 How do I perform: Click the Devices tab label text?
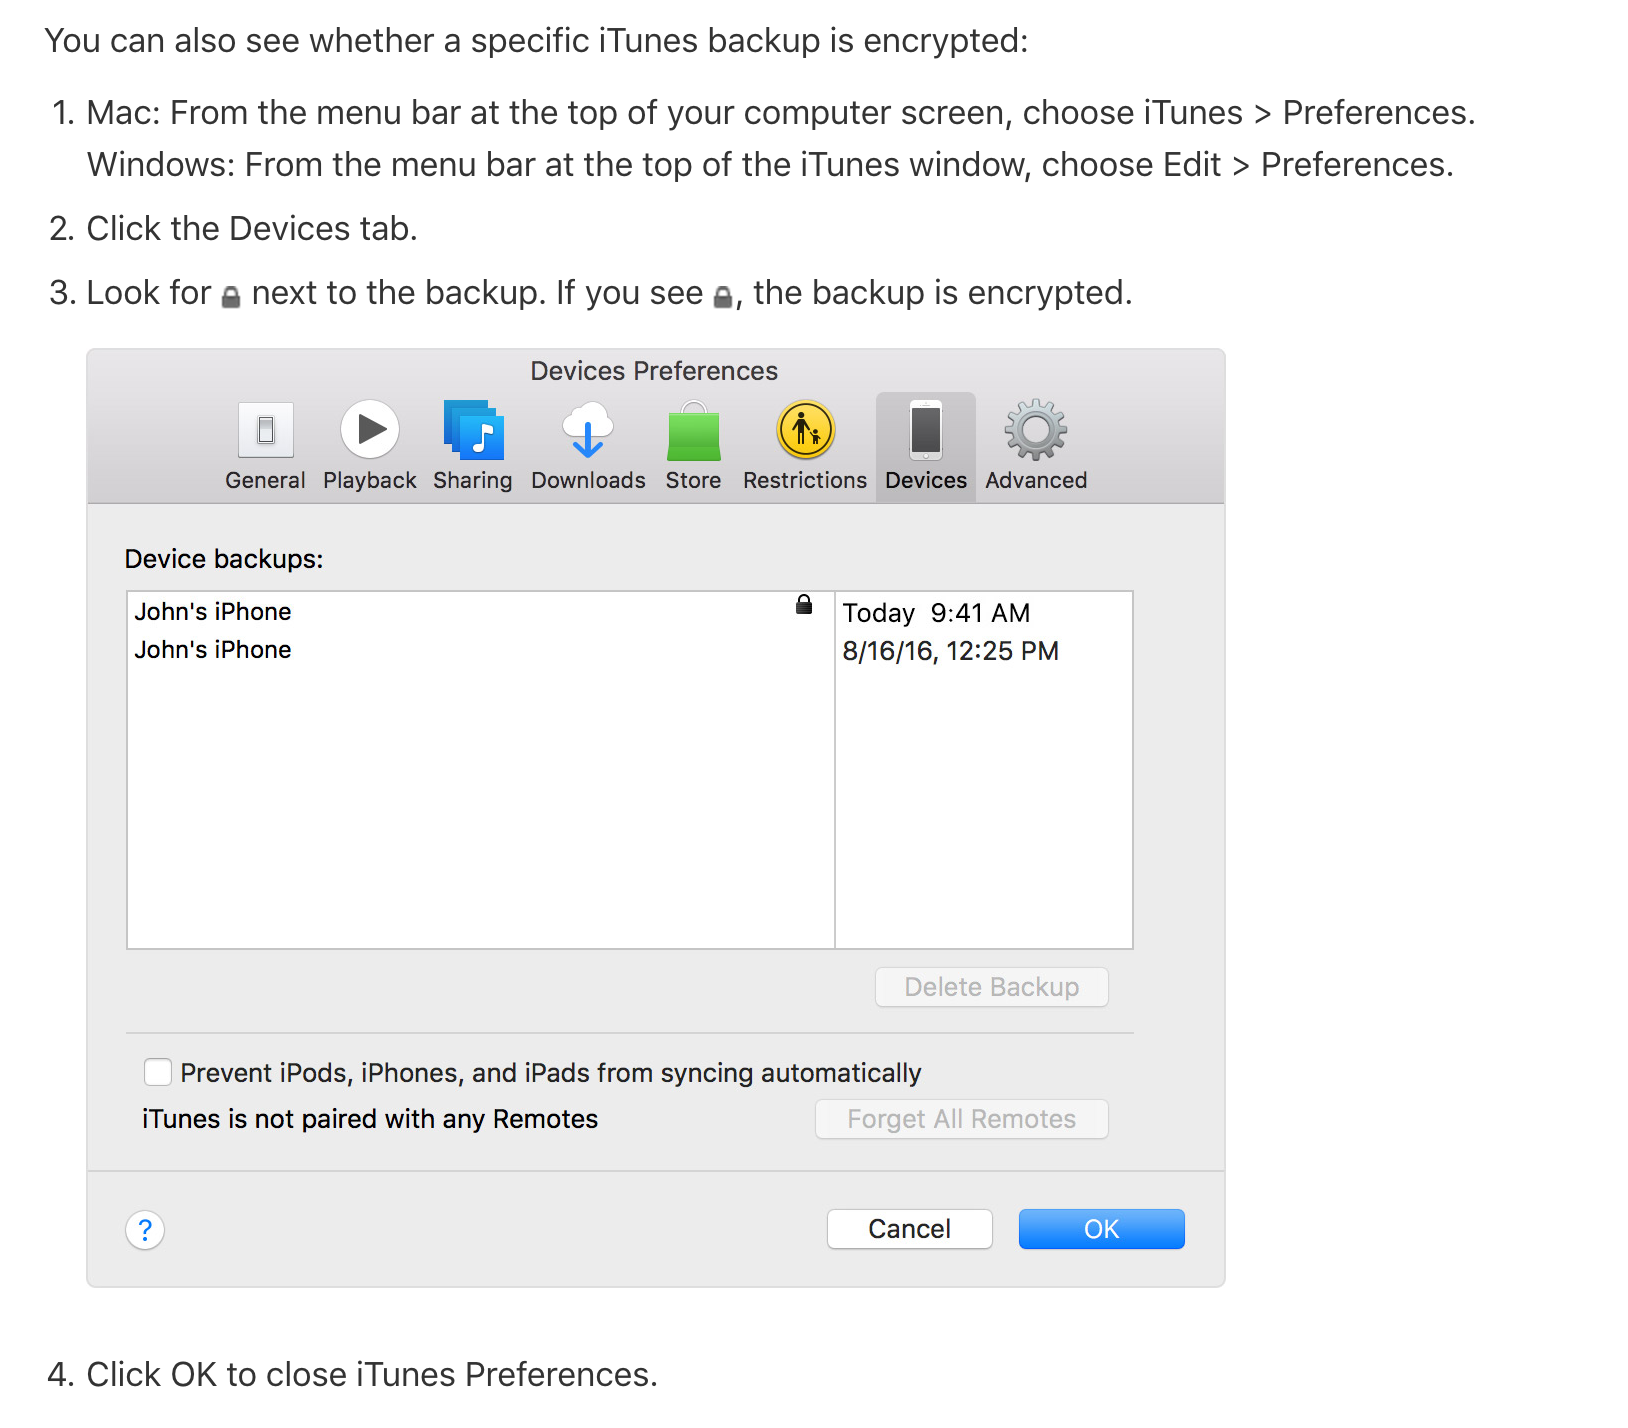926,480
